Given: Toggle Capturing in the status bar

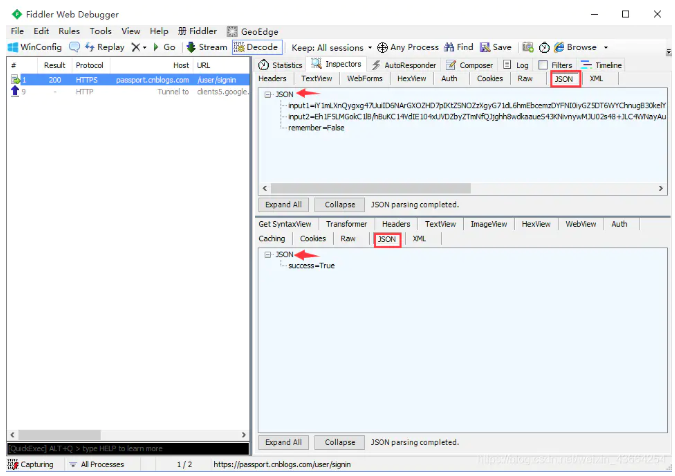Looking at the screenshot, I should (31, 464).
